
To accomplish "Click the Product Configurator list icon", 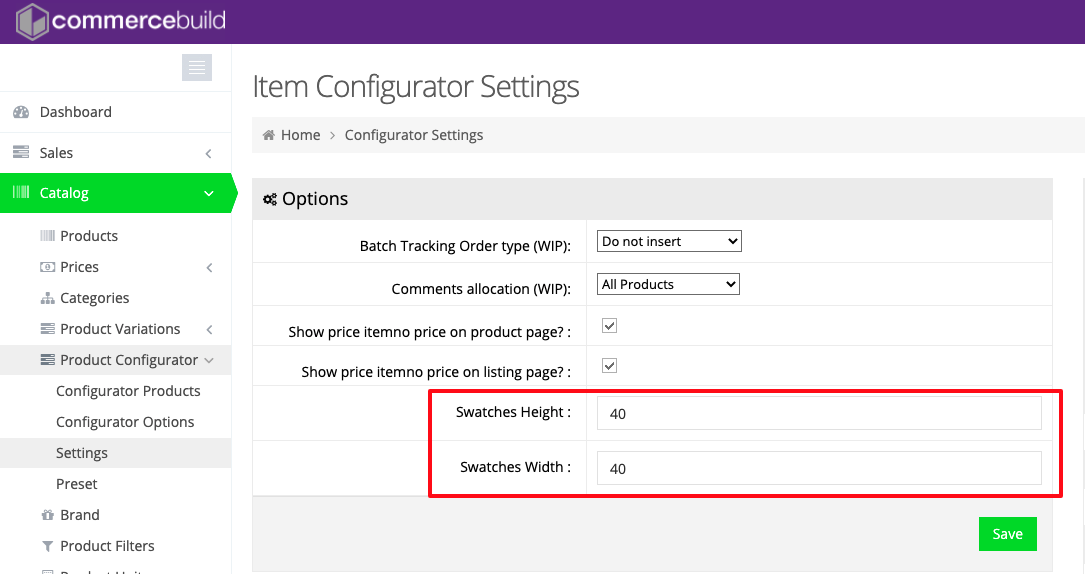I will click(48, 360).
